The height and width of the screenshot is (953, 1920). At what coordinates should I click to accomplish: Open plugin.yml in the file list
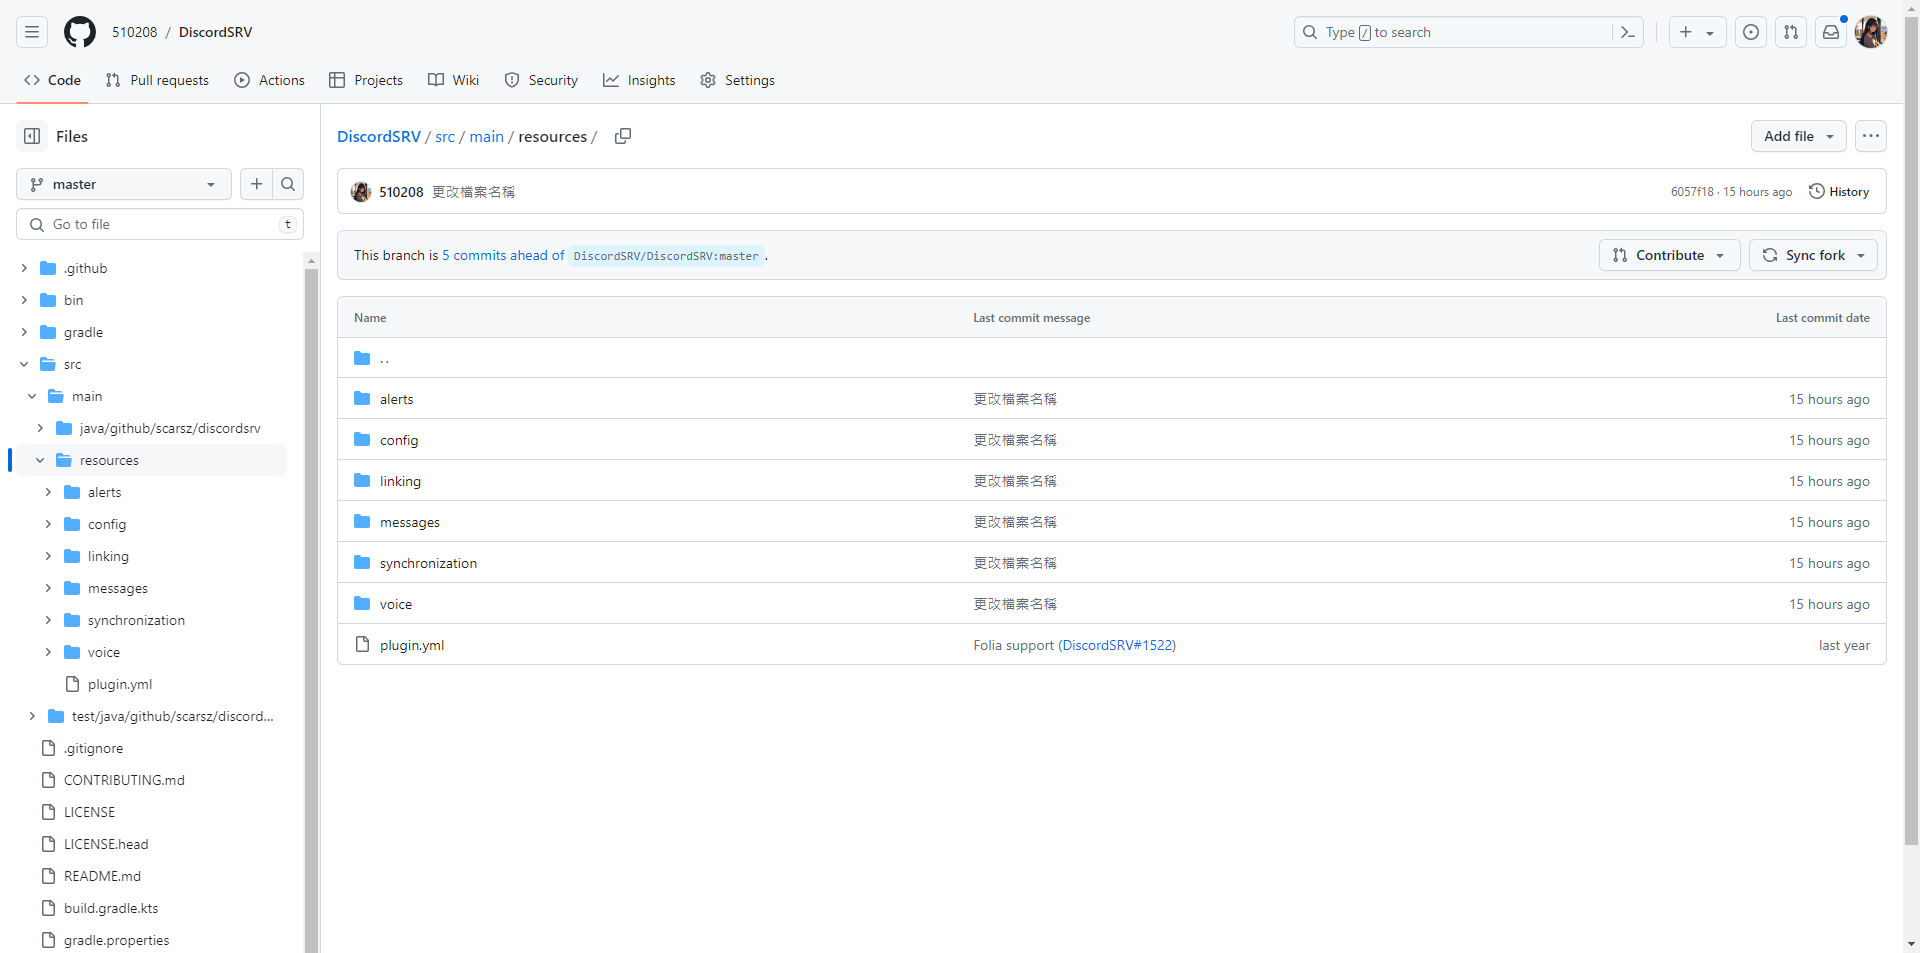tap(412, 645)
